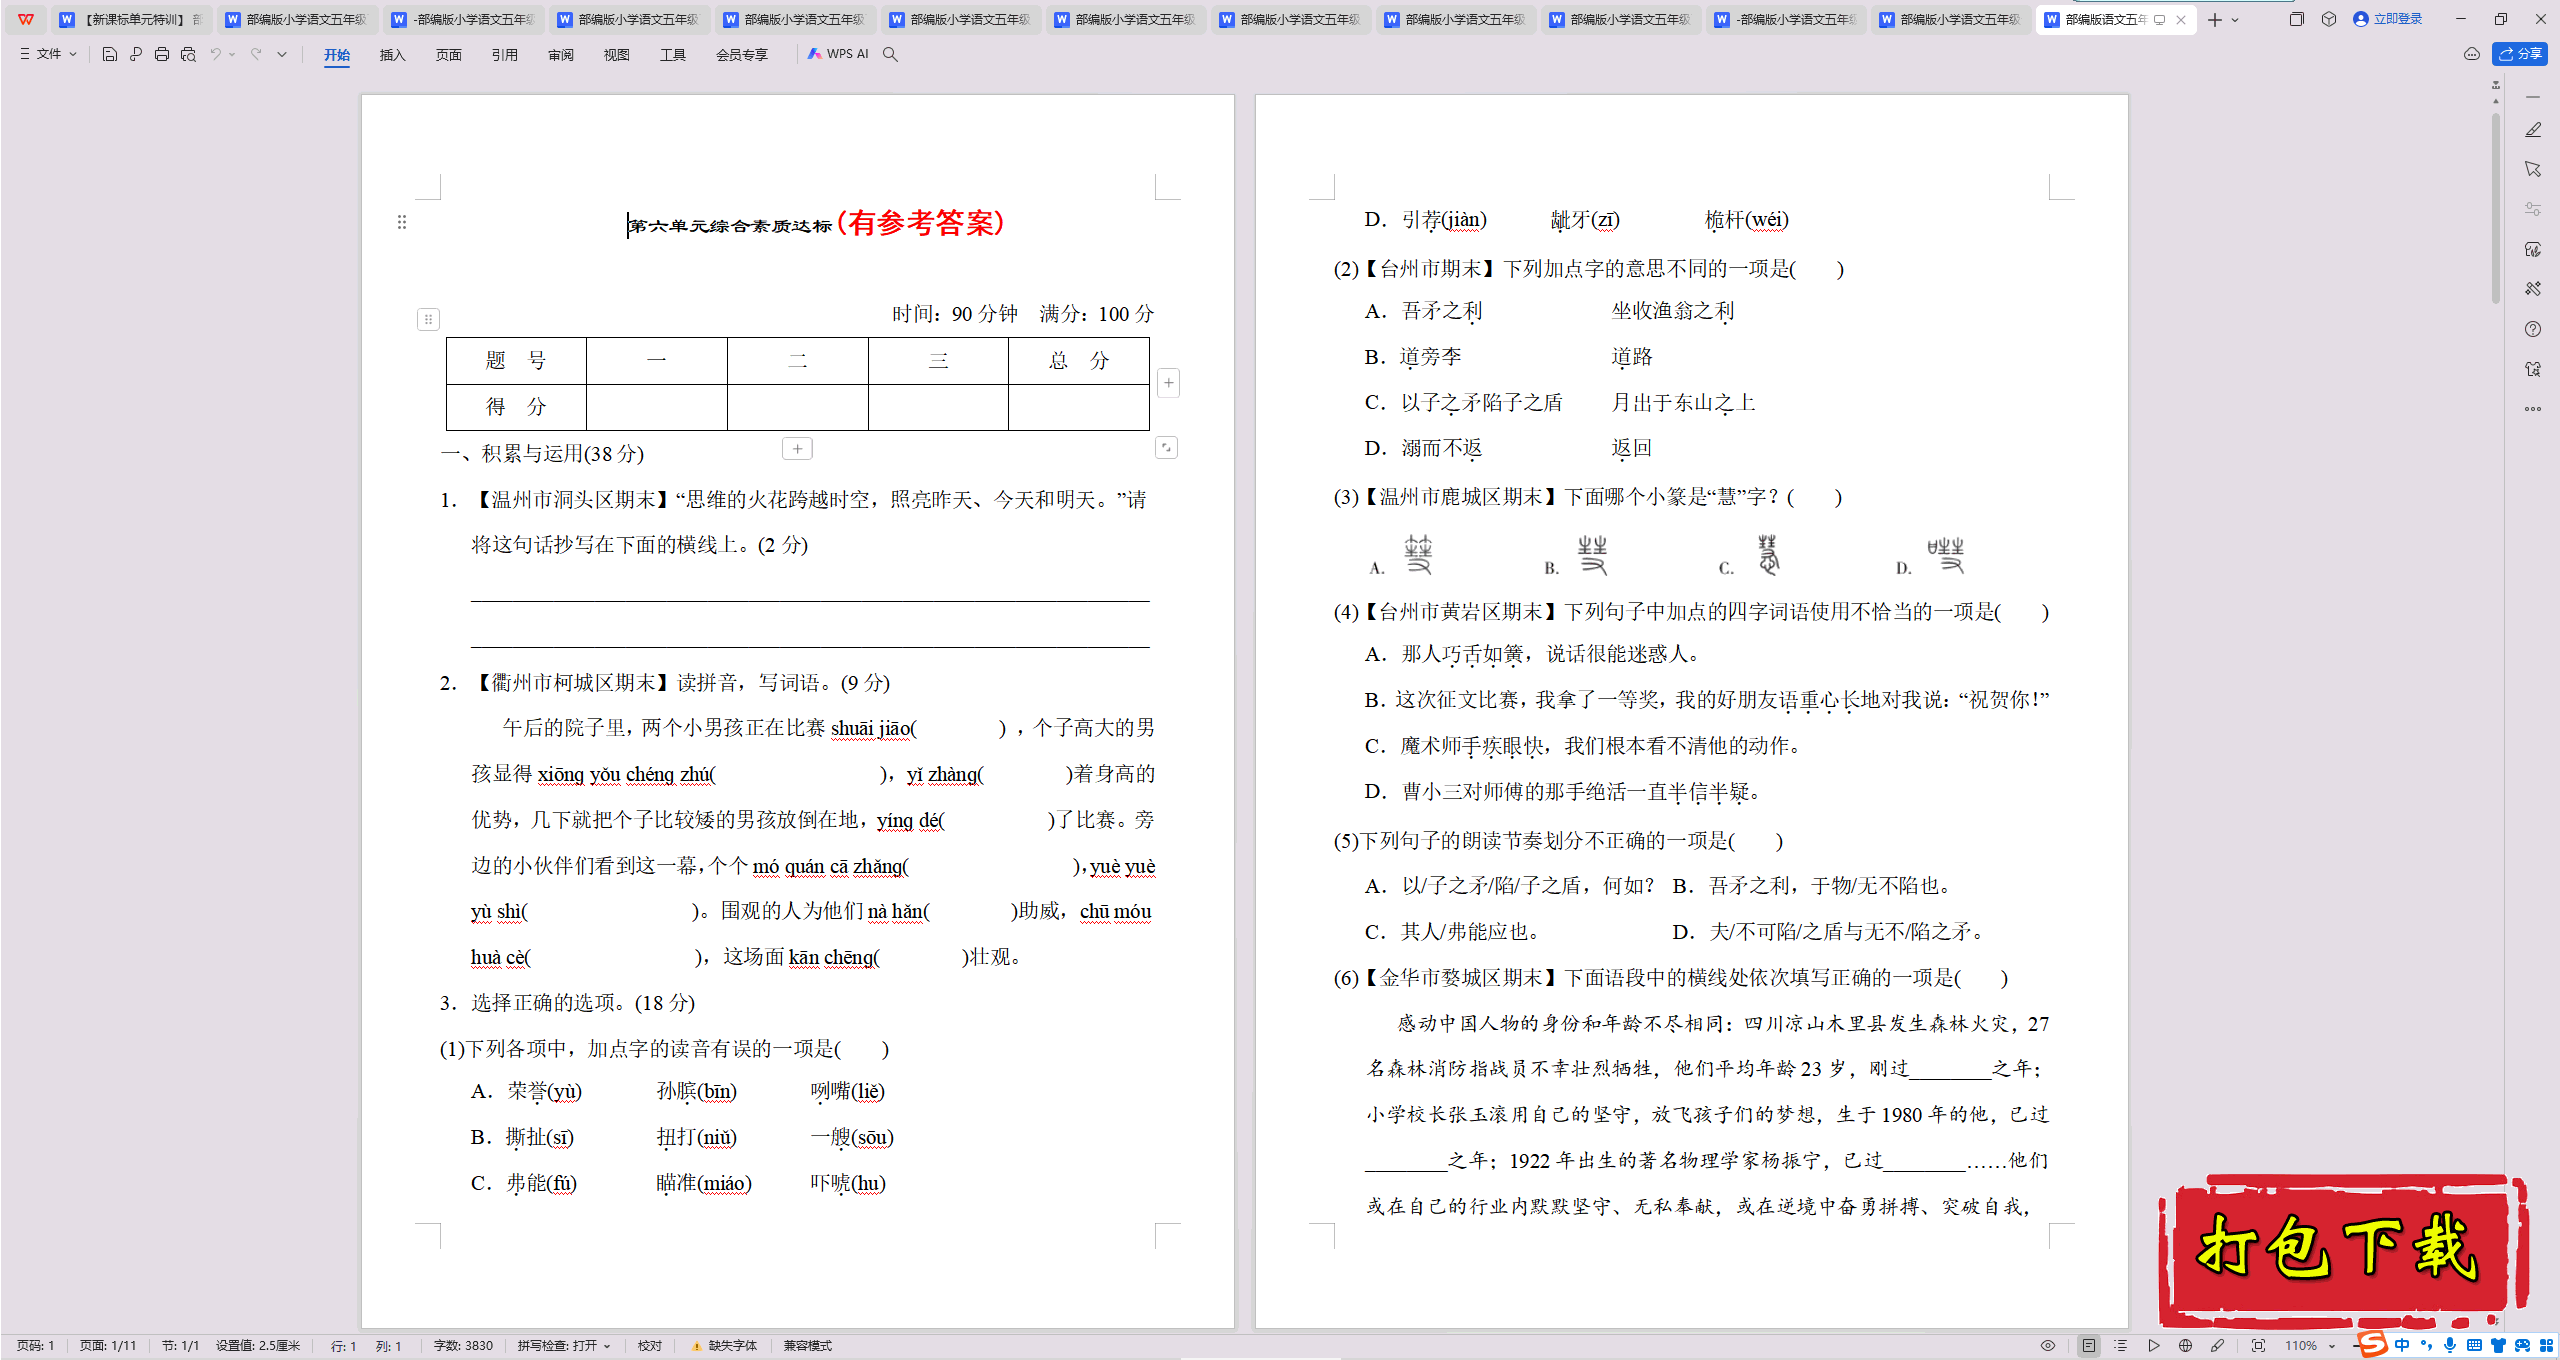
Task: Open the properties settings icon in the right sidebar
Action: 2533,209
